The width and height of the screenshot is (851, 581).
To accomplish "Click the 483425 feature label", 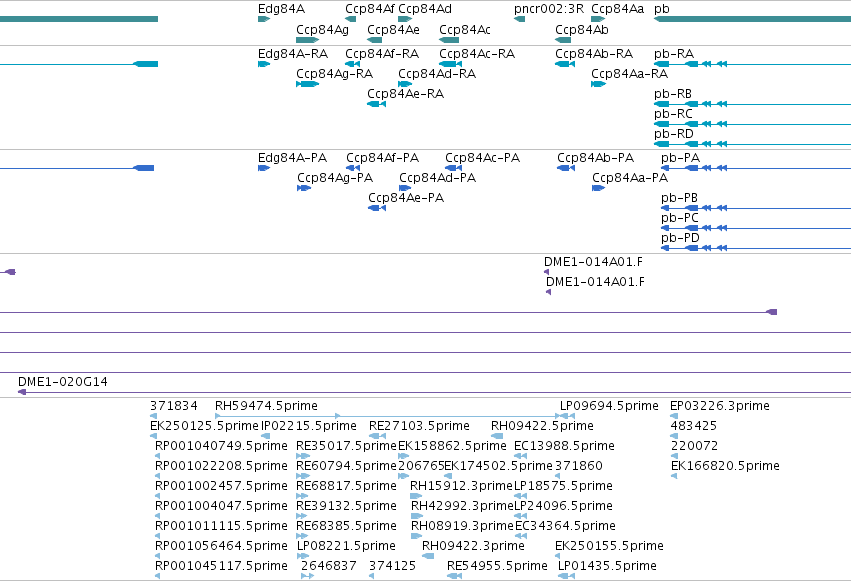I will [694, 426].
